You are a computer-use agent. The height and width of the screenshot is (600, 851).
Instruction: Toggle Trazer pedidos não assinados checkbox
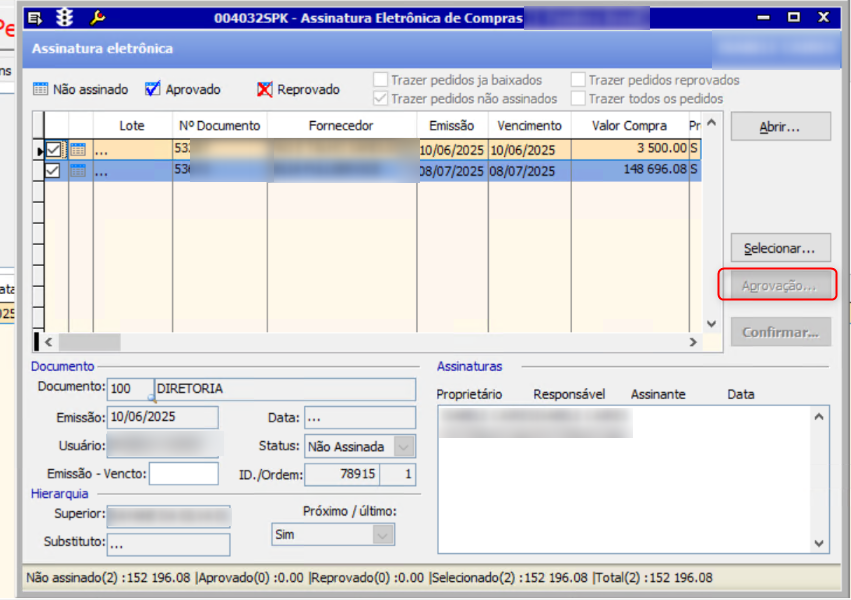[380, 98]
